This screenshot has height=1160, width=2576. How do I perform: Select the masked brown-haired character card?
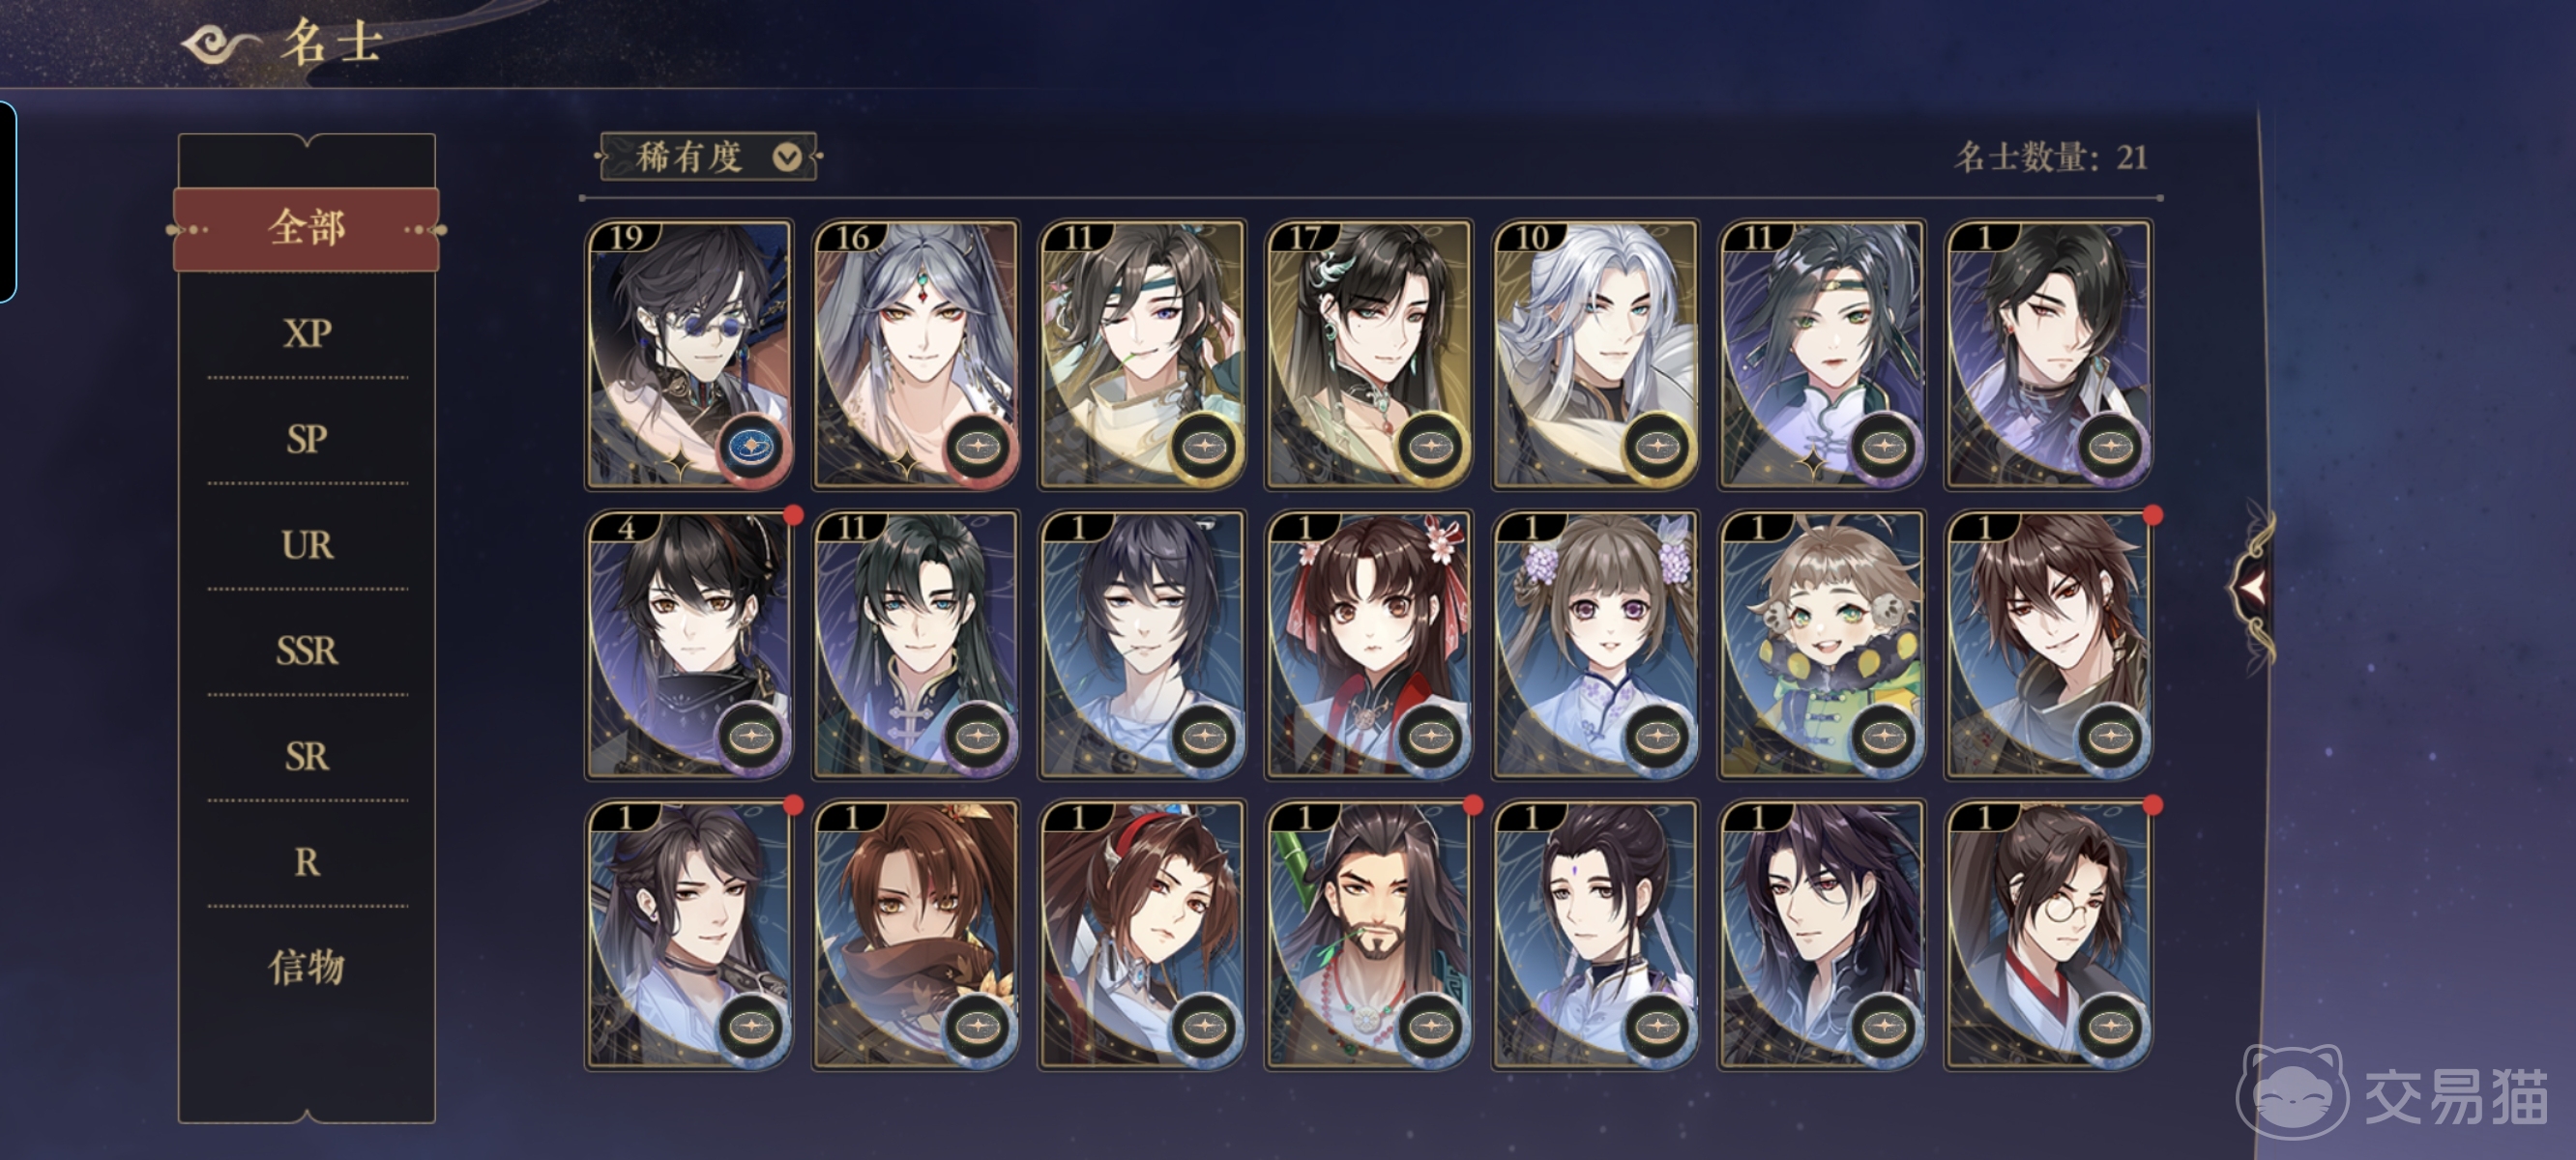(915, 934)
